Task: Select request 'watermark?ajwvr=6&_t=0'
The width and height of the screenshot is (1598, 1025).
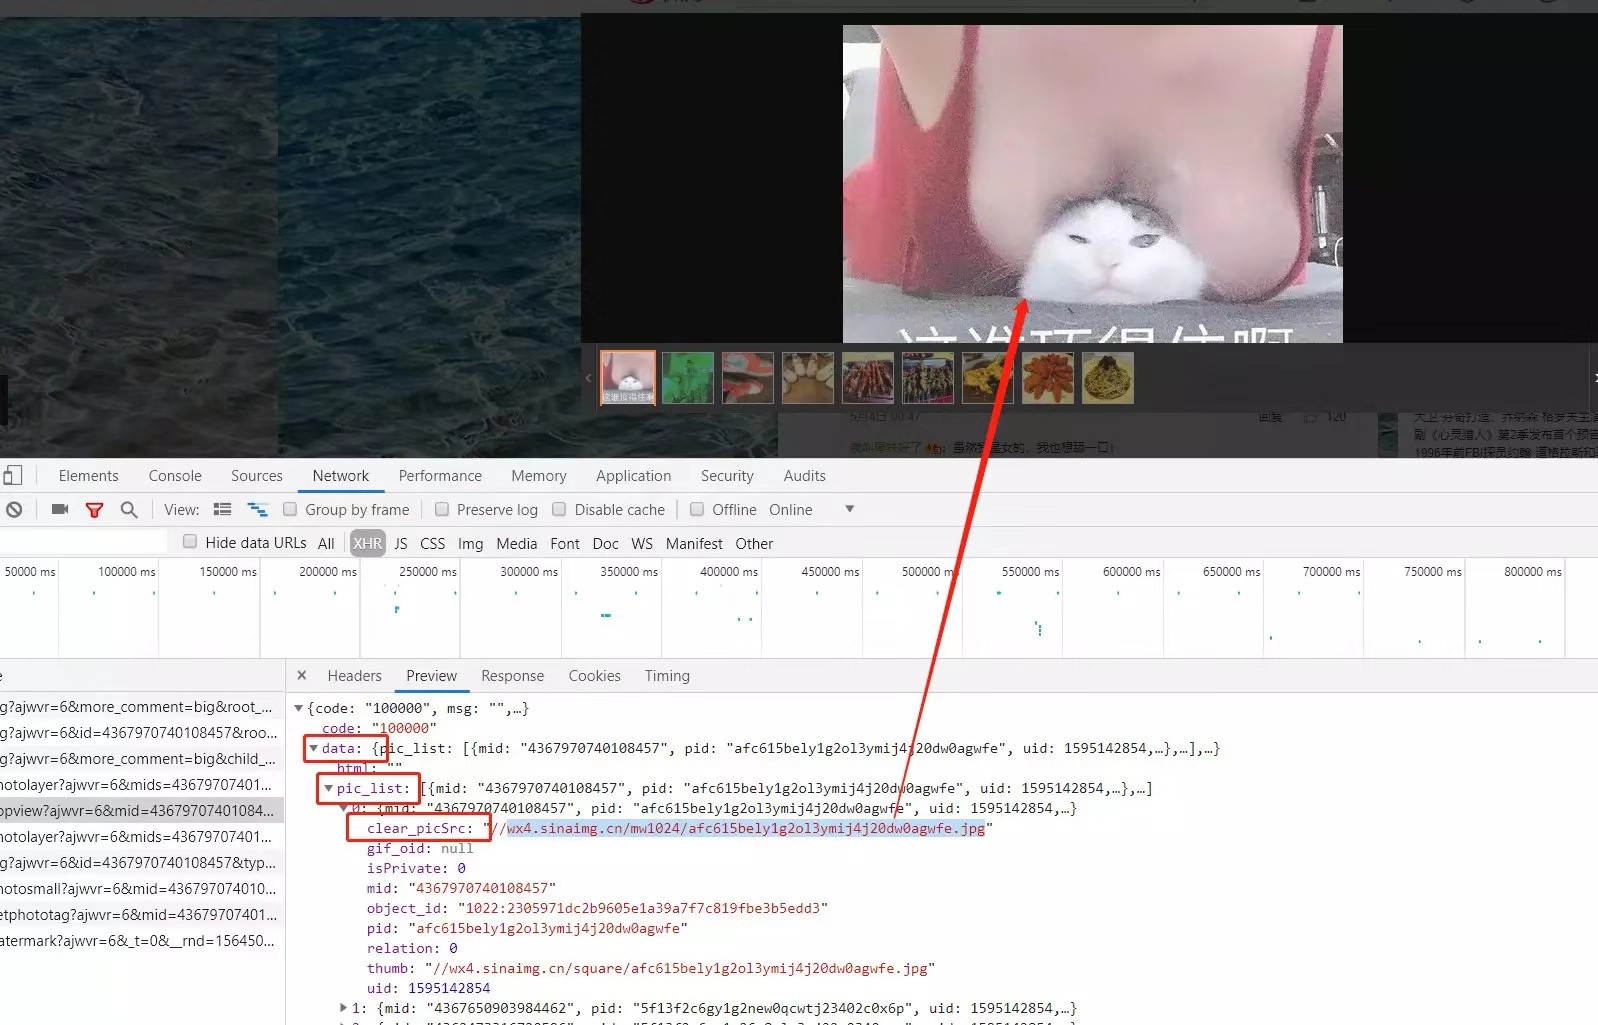Action: 142,941
